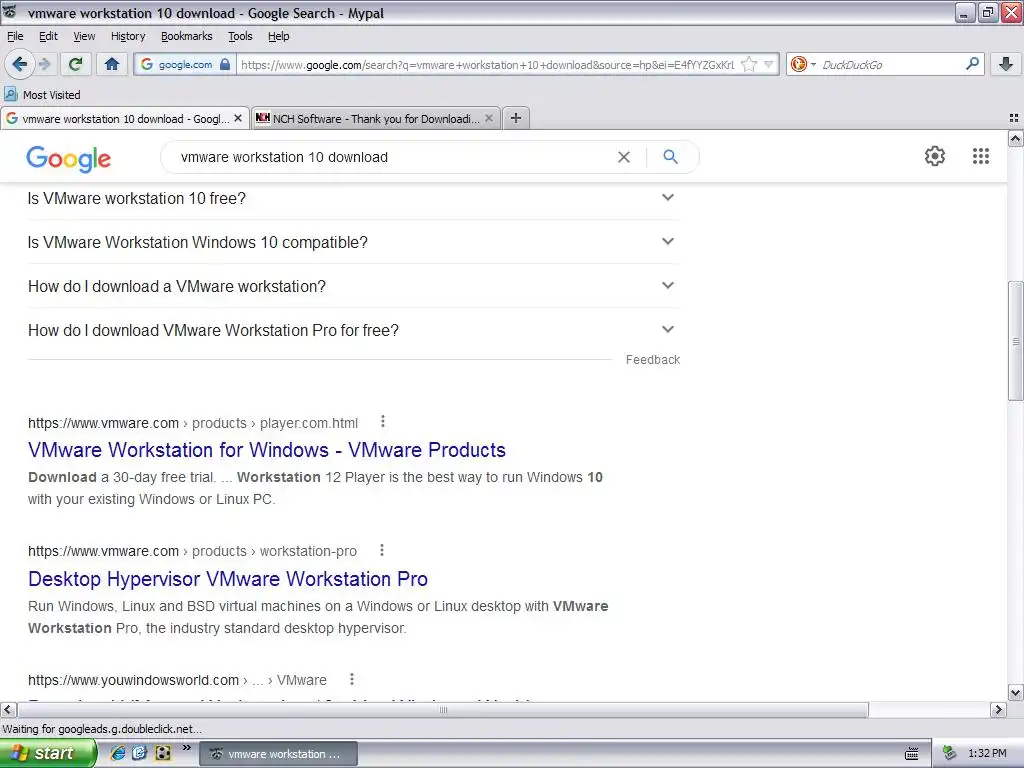The width and height of the screenshot is (1024, 768).
Task: Click the Forward navigation arrow
Action: 44,64
